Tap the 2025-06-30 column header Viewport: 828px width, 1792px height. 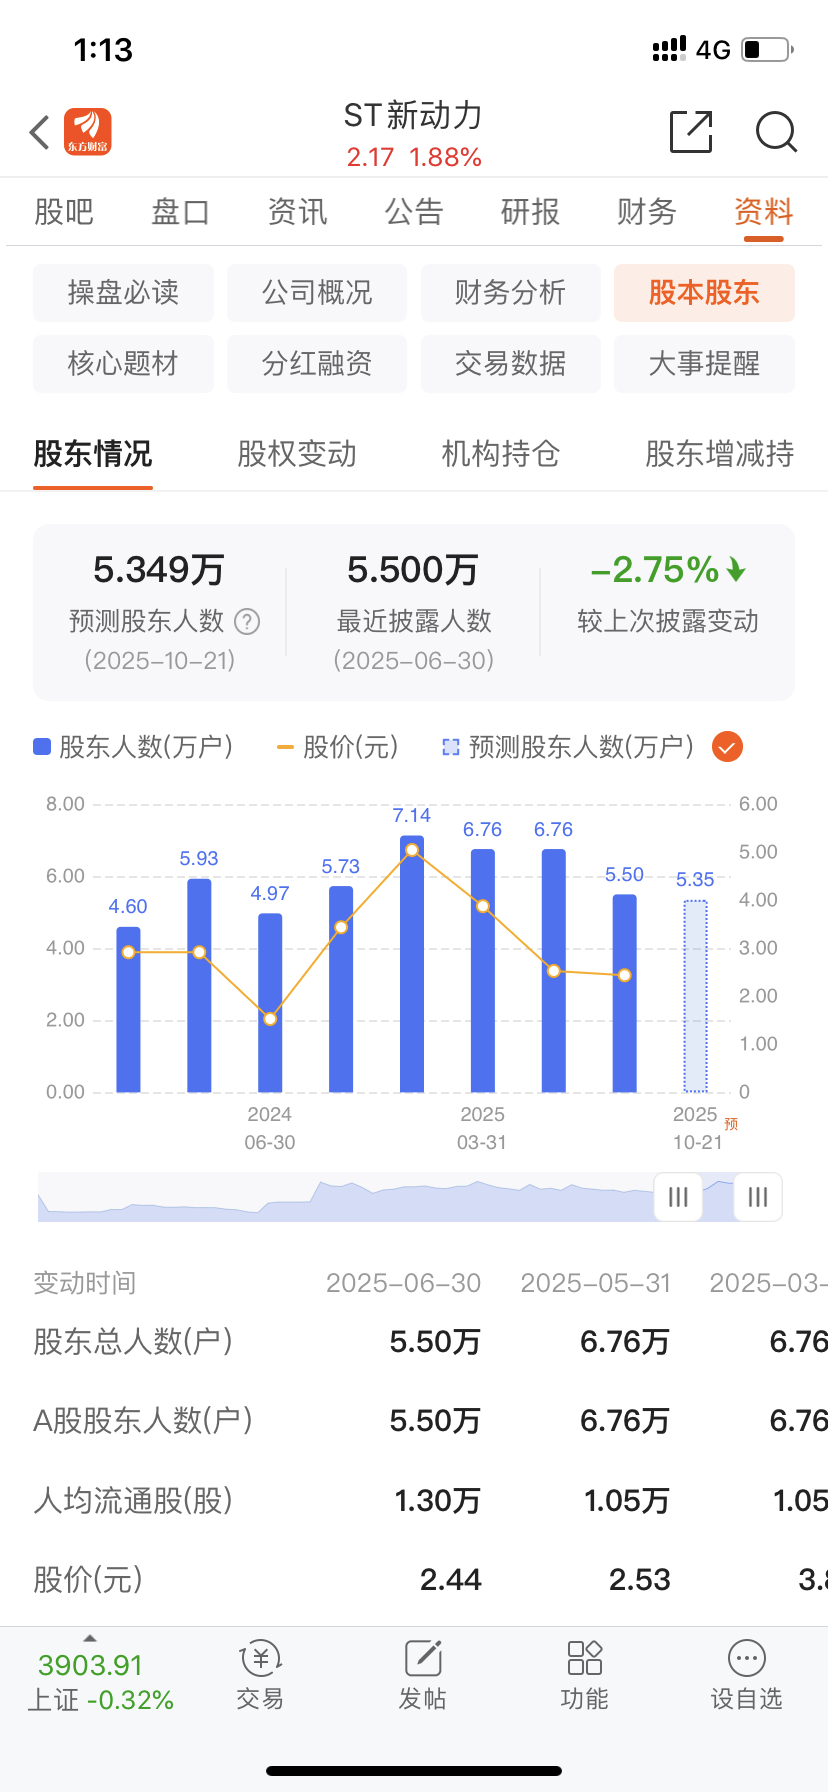tap(404, 1283)
